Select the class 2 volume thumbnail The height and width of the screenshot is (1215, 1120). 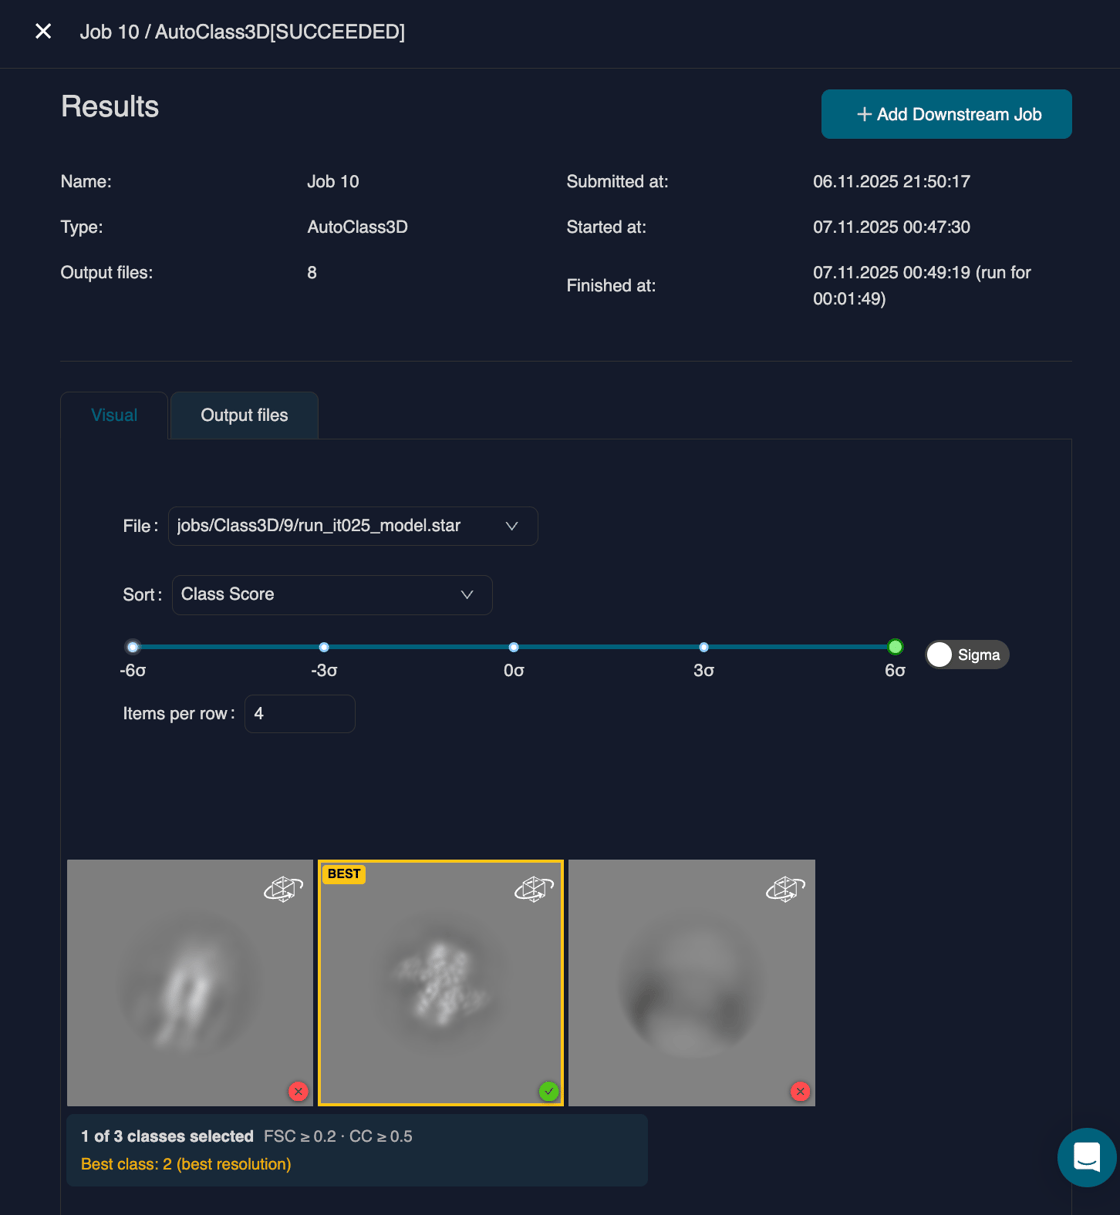tap(440, 983)
